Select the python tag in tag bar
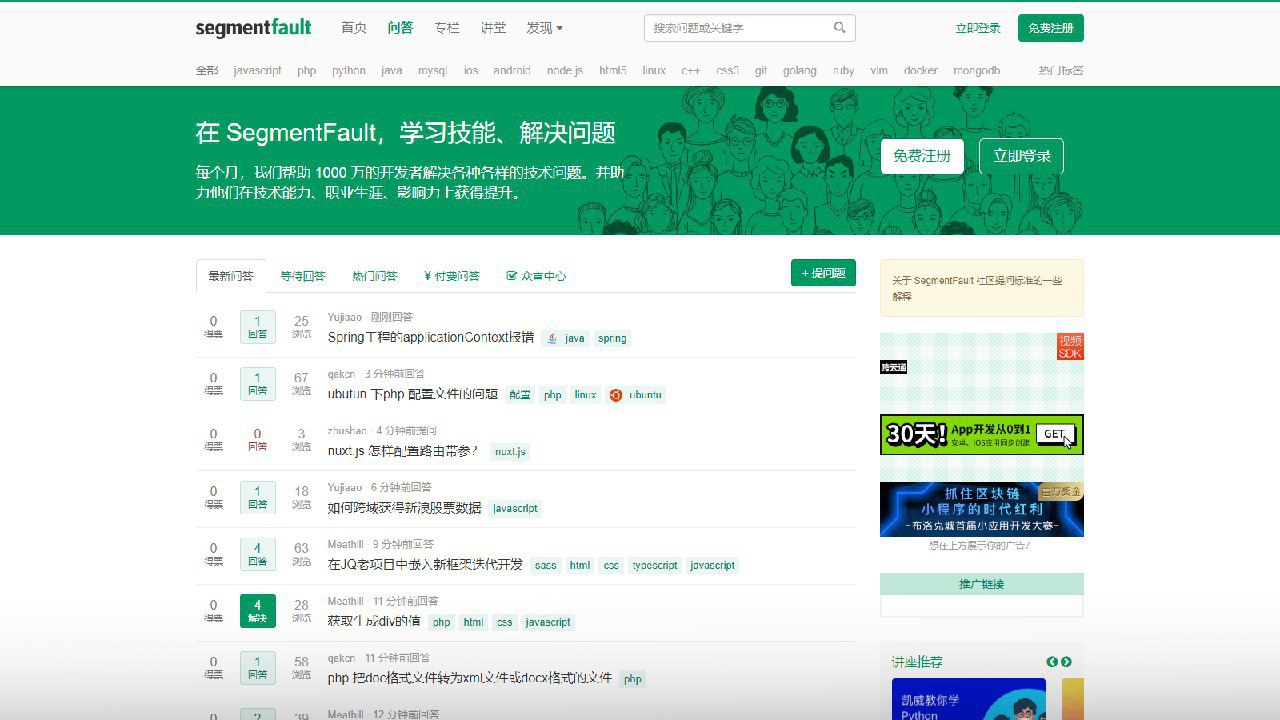The height and width of the screenshot is (720, 1280). tap(349, 71)
